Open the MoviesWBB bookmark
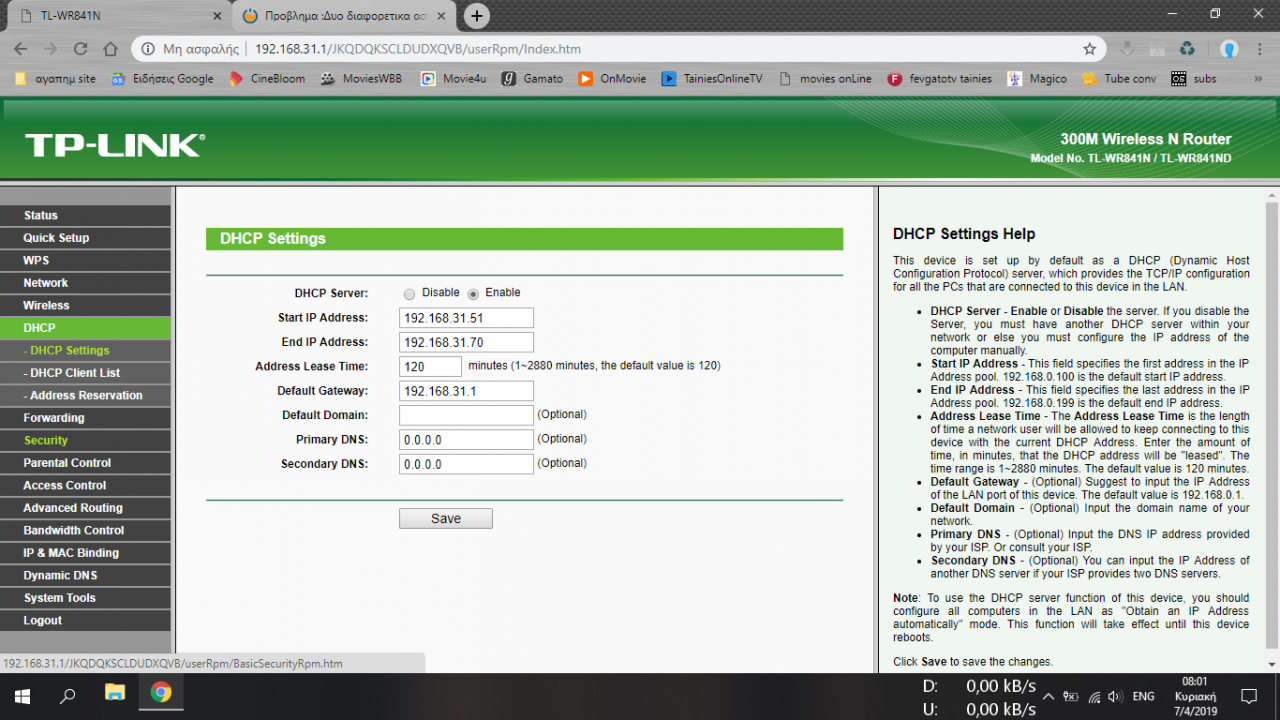This screenshot has height=720, width=1280. tap(363, 78)
